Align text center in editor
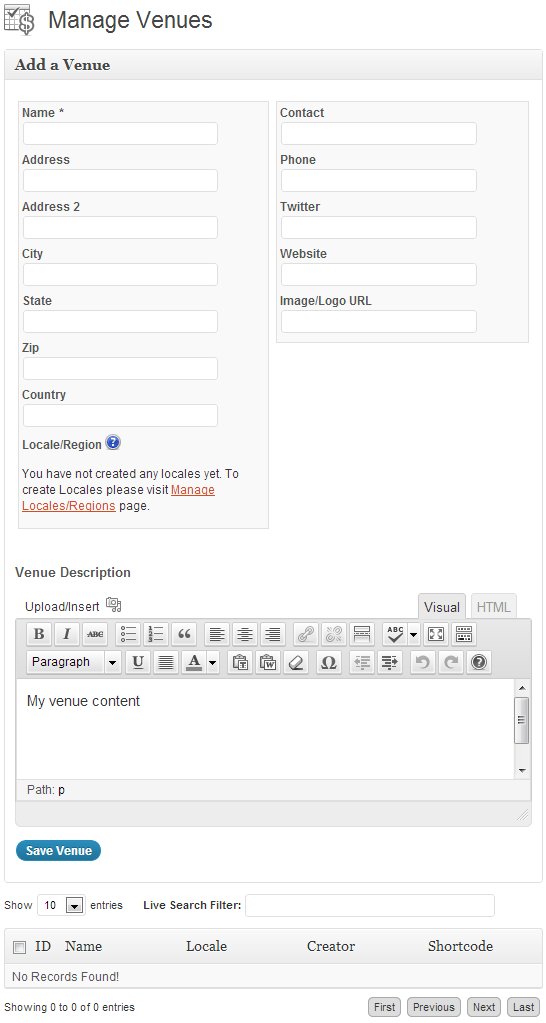546x1023 pixels. click(x=245, y=634)
